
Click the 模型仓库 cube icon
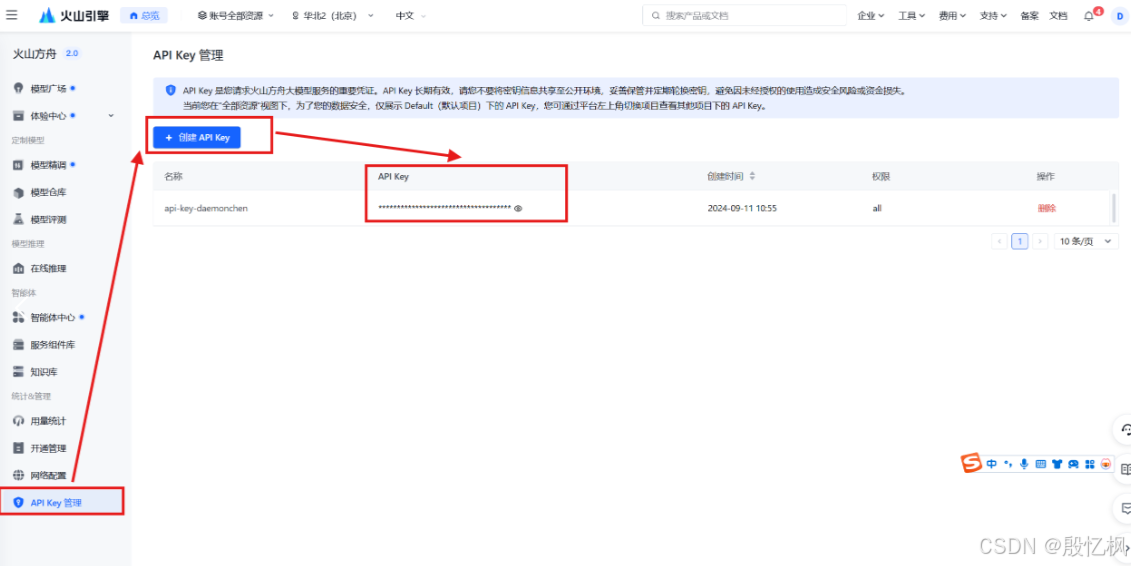(x=19, y=193)
